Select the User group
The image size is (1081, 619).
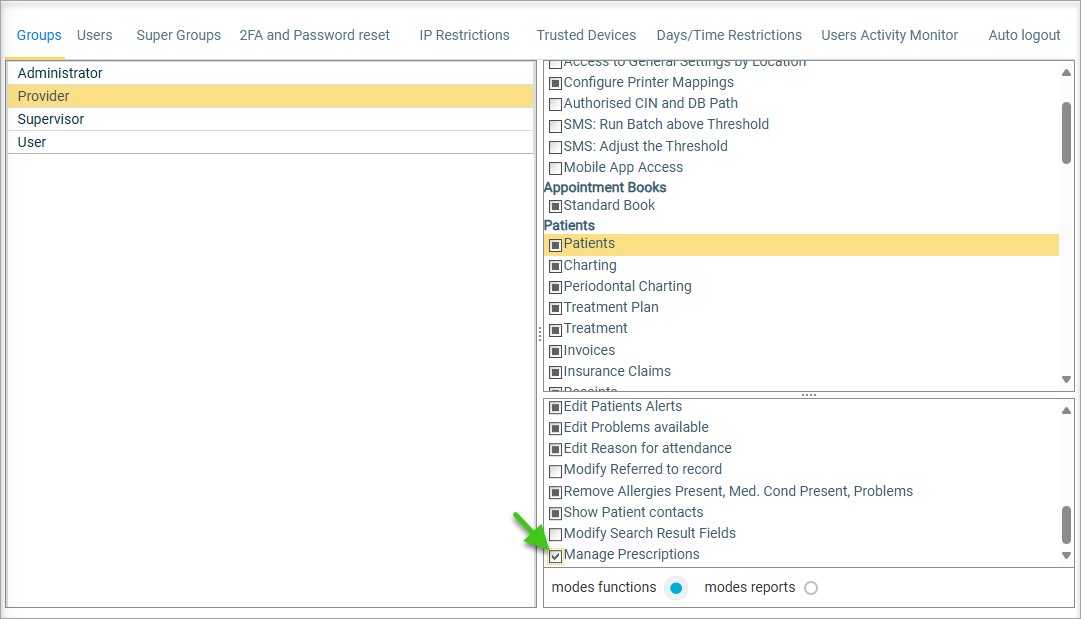coord(270,142)
